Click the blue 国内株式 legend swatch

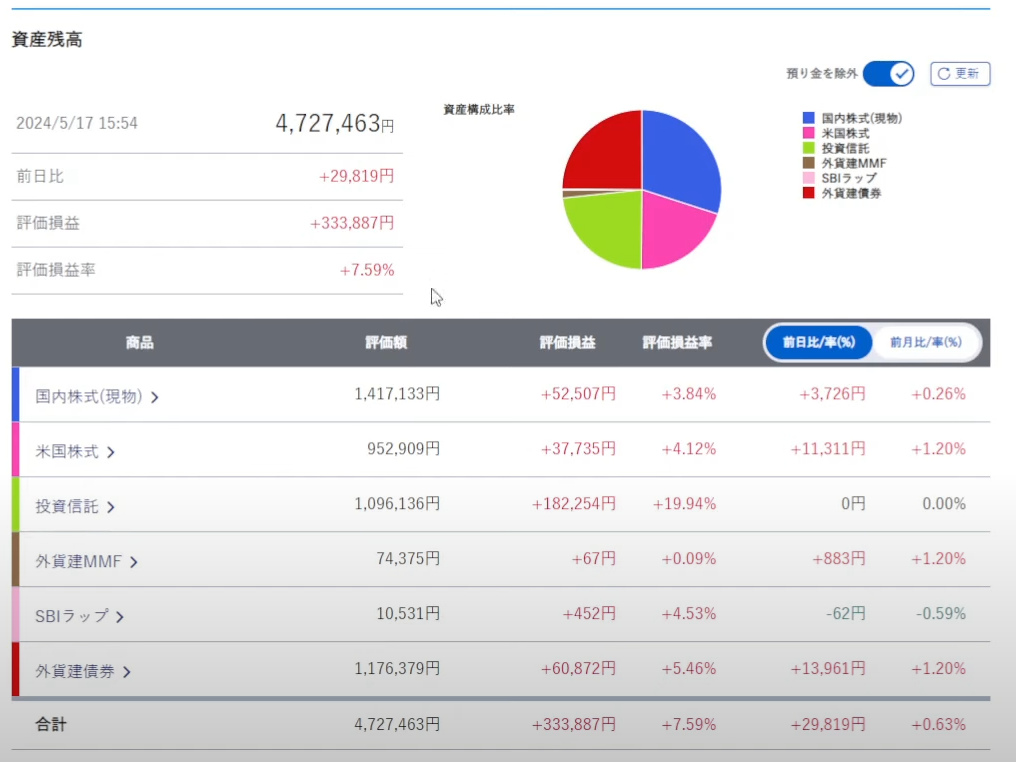[x=808, y=118]
